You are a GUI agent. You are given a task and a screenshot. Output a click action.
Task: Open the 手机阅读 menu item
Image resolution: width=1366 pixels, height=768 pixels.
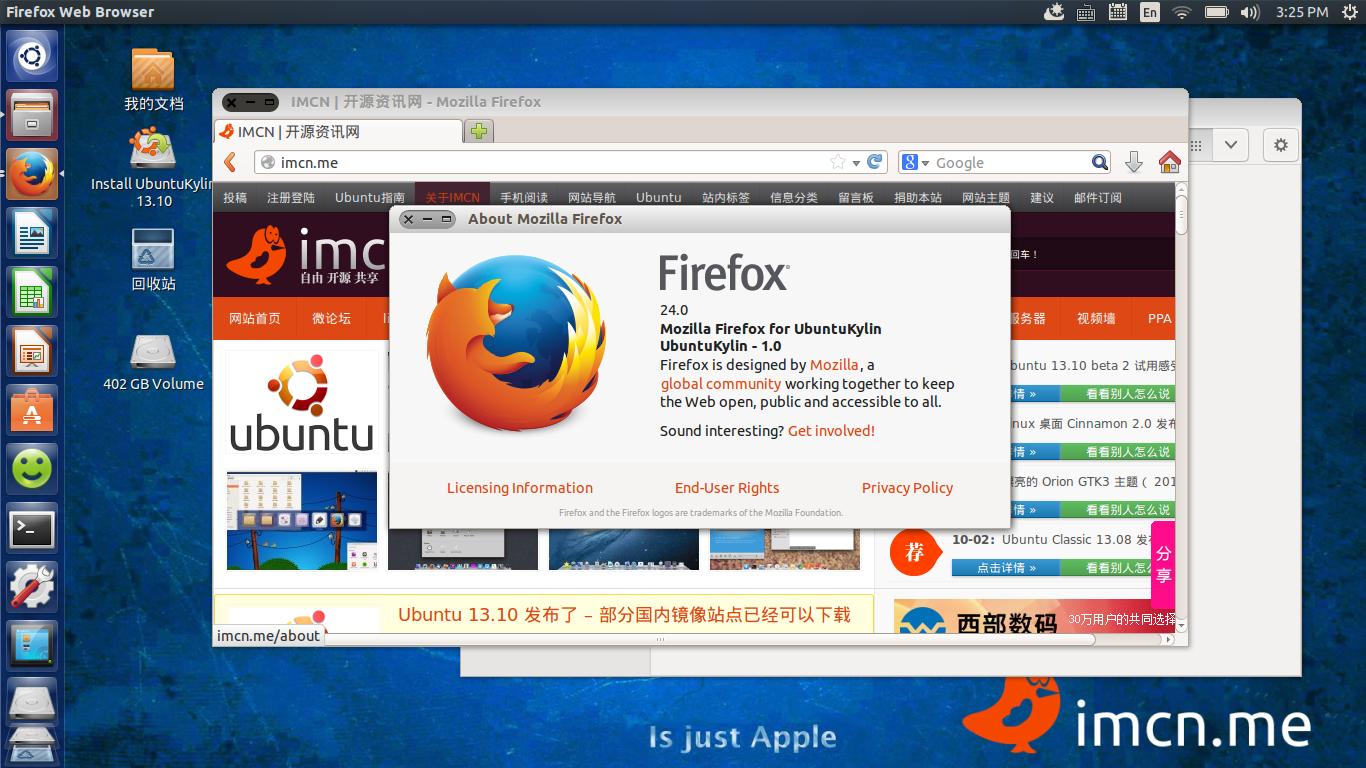[524, 198]
